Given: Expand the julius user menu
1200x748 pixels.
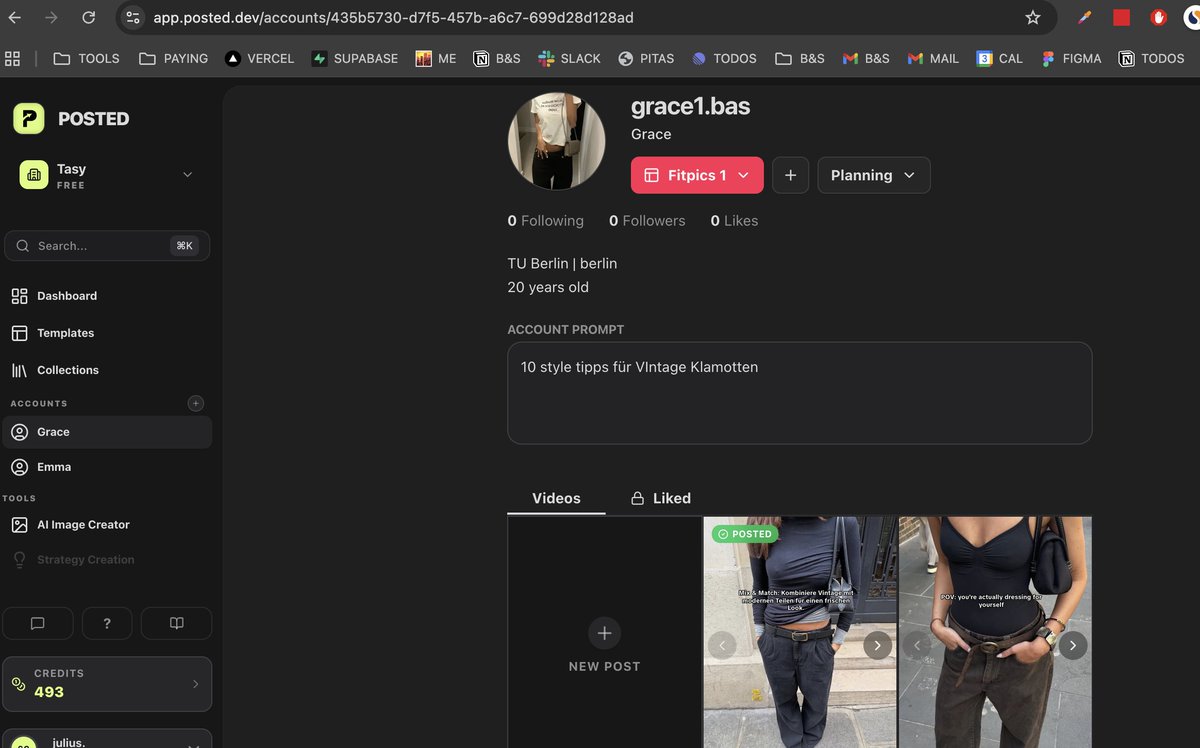Looking at the screenshot, I should (106, 739).
